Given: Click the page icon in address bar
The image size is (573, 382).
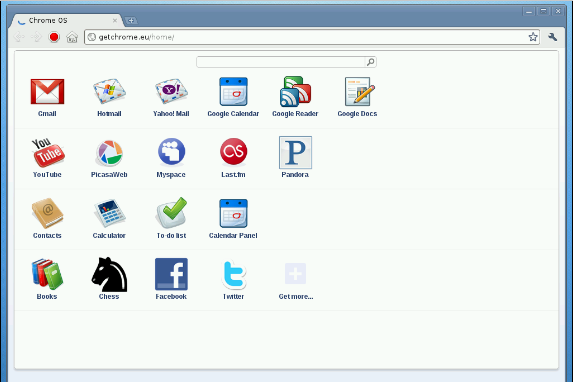Looking at the screenshot, I should tap(92, 37).
